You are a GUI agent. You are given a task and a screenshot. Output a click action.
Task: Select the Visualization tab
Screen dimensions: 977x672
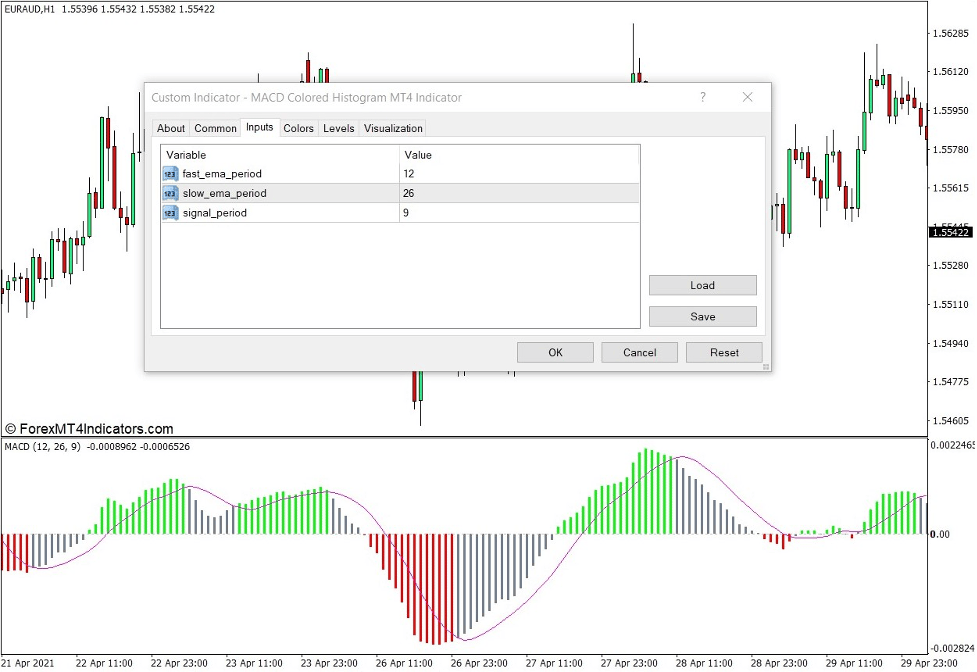point(392,128)
